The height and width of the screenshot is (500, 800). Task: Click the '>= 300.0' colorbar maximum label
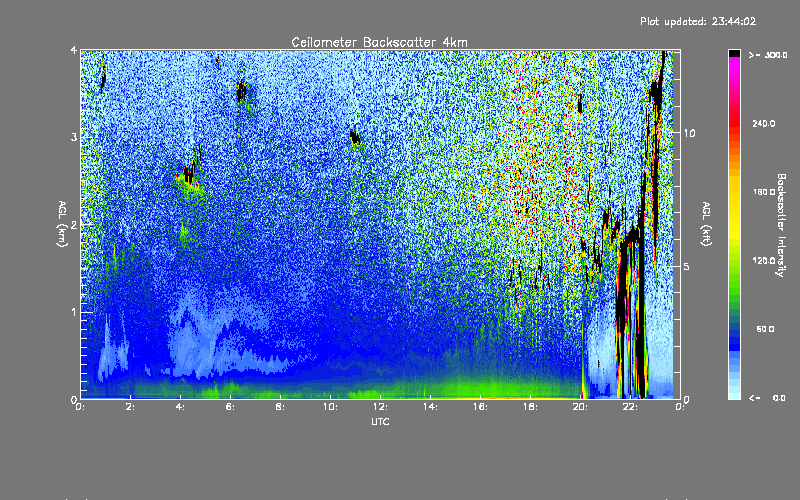click(x=767, y=55)
